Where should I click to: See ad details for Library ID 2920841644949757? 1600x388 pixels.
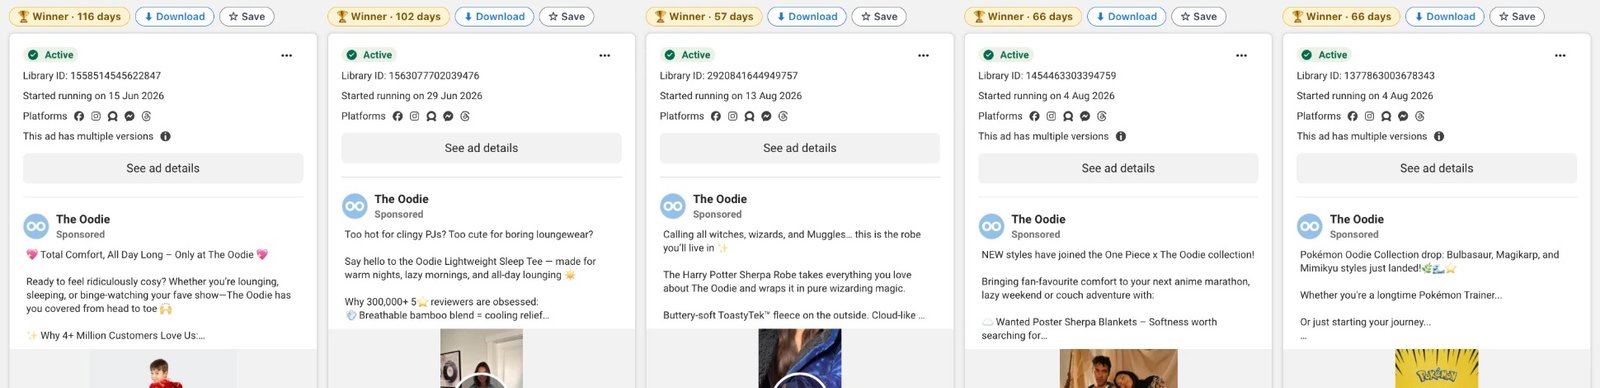click(800, 148)
